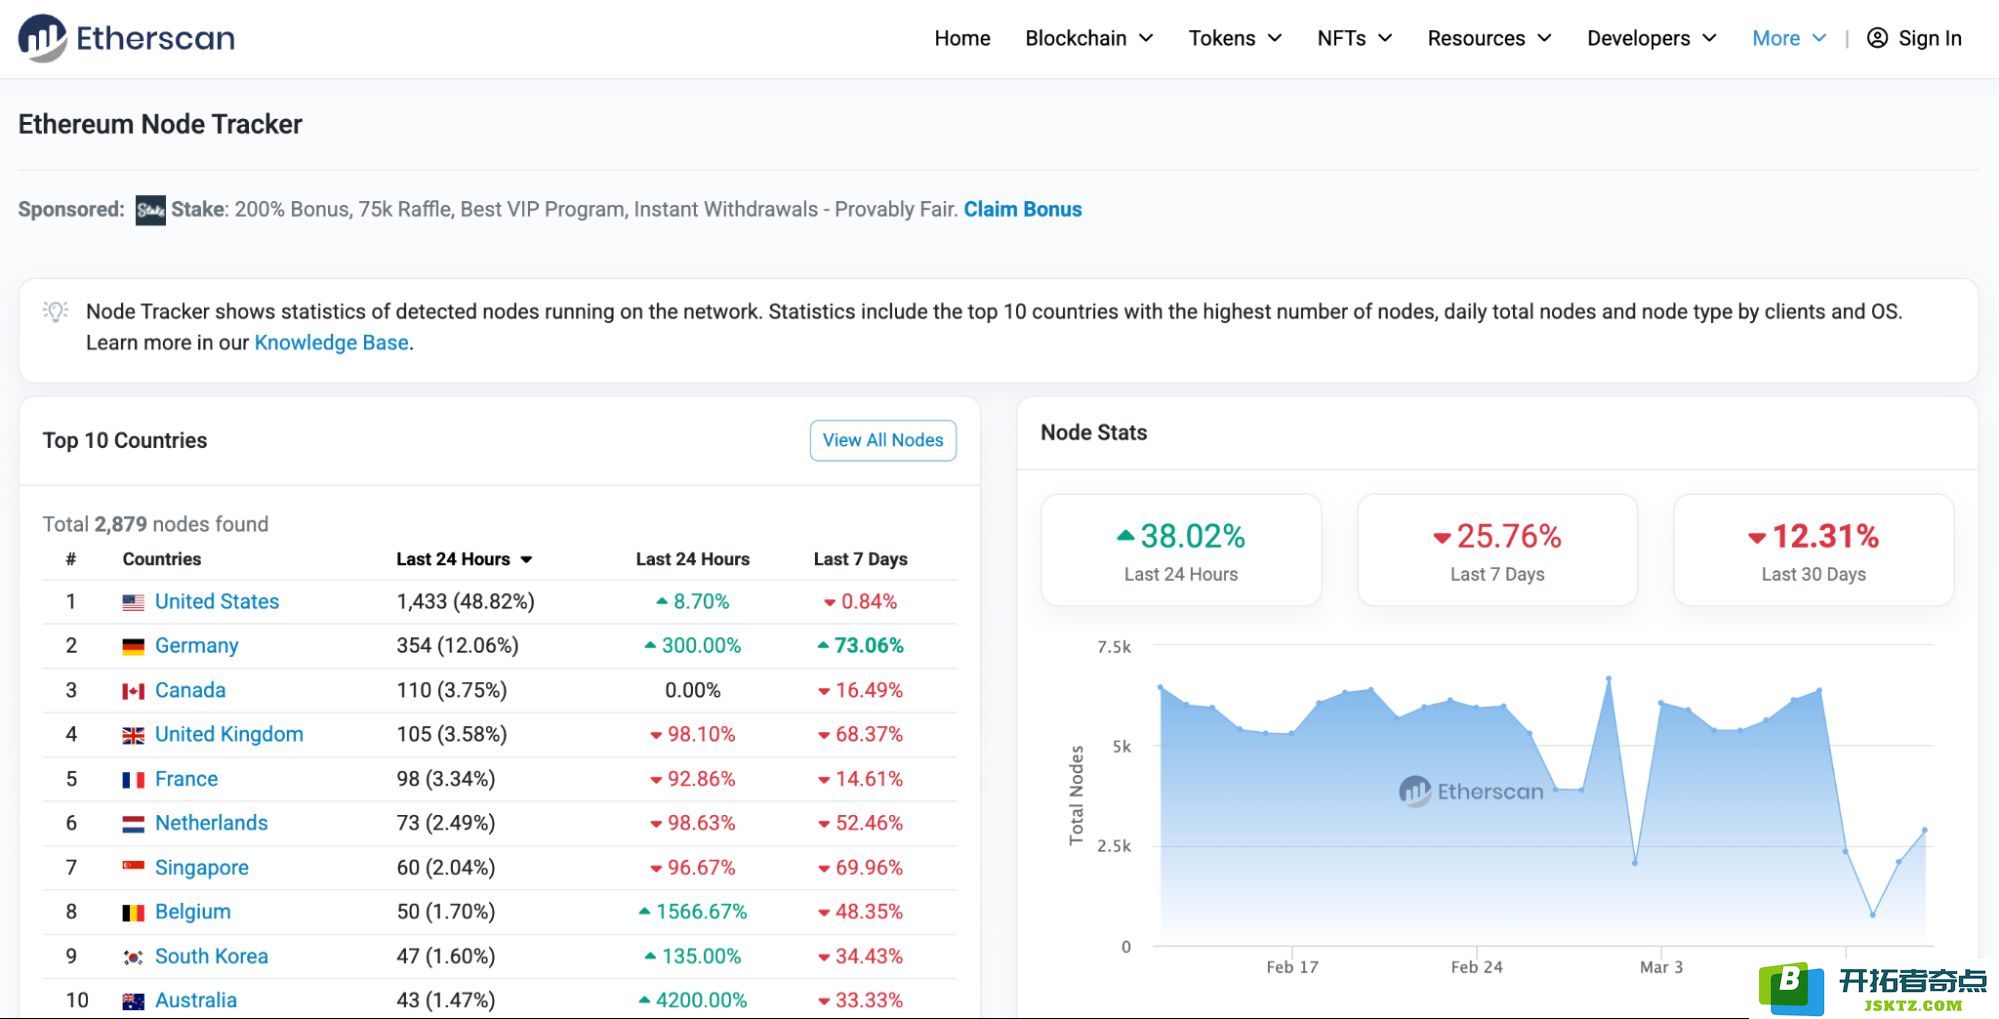Click the '354 (12.06%)' cell

pos(457,645)
